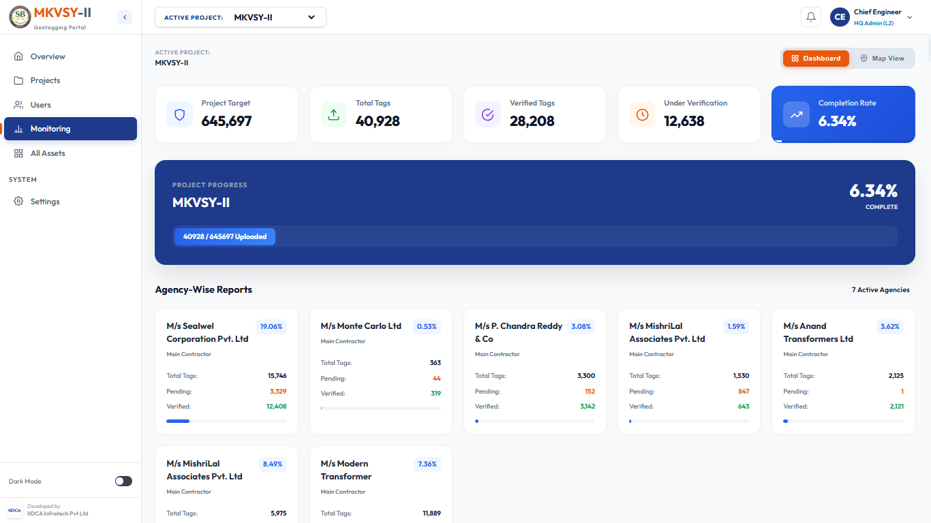931x523 pixels.
Task: Click the Verified Tags value 28,208
Action: pyautogui.click(x=532, y=121)
